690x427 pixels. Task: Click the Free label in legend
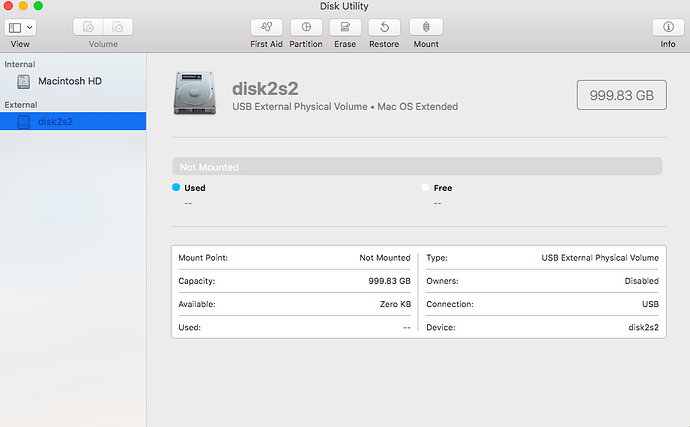pos(443,188)
